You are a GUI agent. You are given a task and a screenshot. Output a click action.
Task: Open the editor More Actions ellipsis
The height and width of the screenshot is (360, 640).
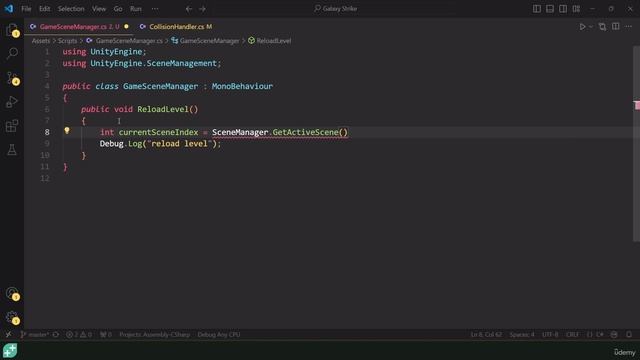pos(629,27)
